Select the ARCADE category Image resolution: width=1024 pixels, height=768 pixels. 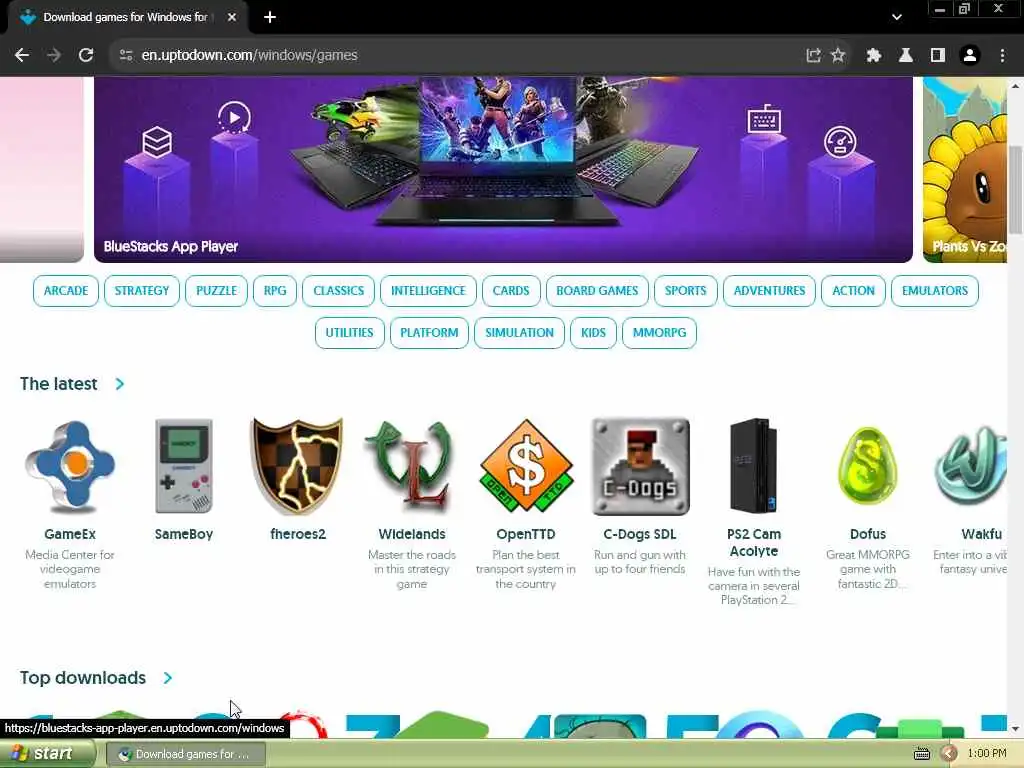point(65,291)
